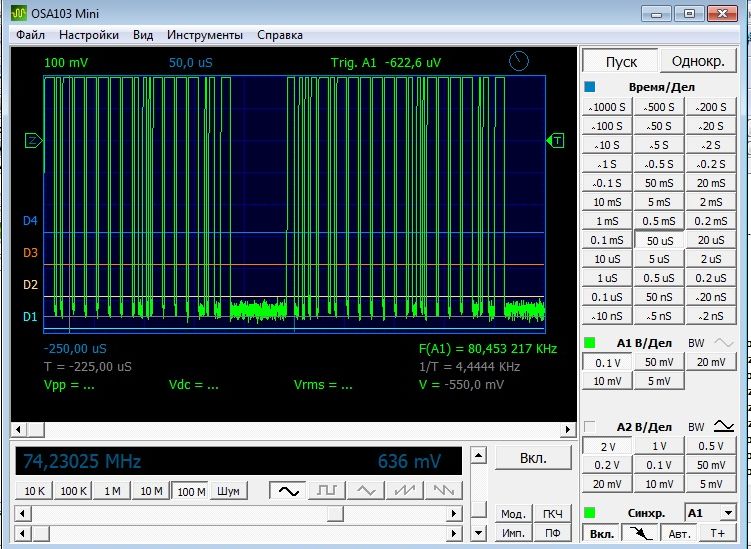Image resolution: width=751 pixels, height=549 pixels.
Task: Toggle the Вкл. sync button
Action: pos(602,533)
